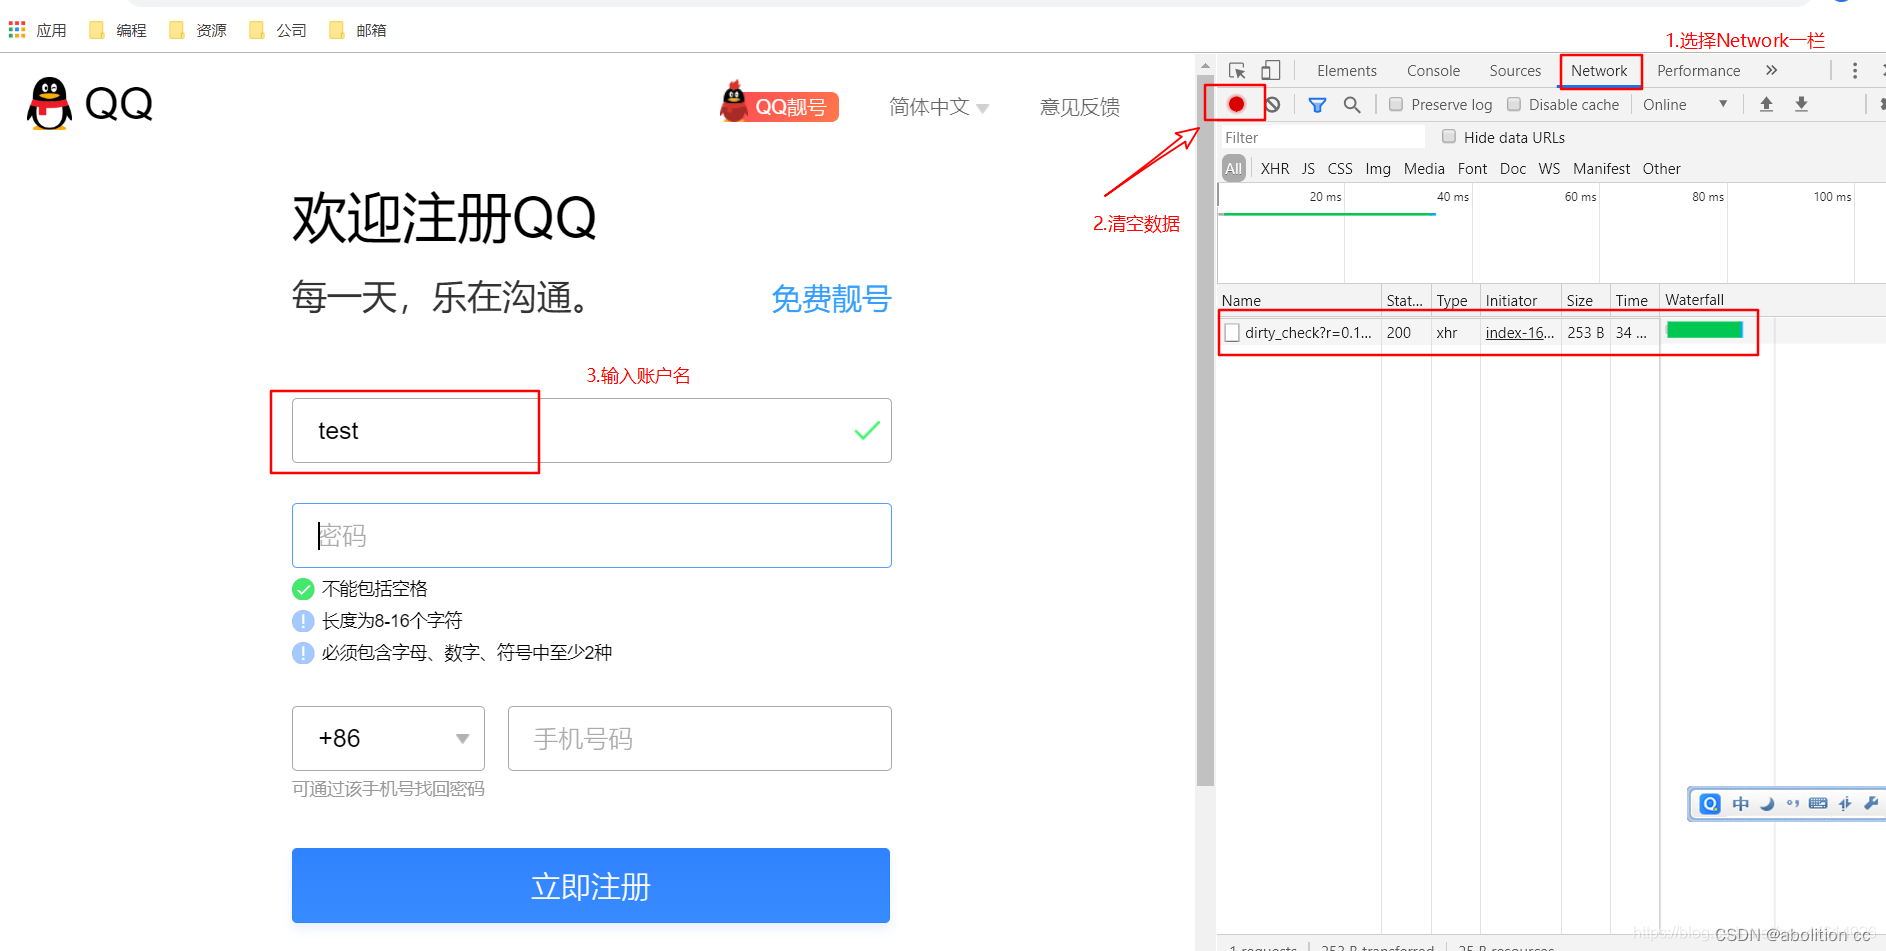Enable Preserve log checkbox
Viewport: 1886px width, 951px height.
tap(1396, 104)
